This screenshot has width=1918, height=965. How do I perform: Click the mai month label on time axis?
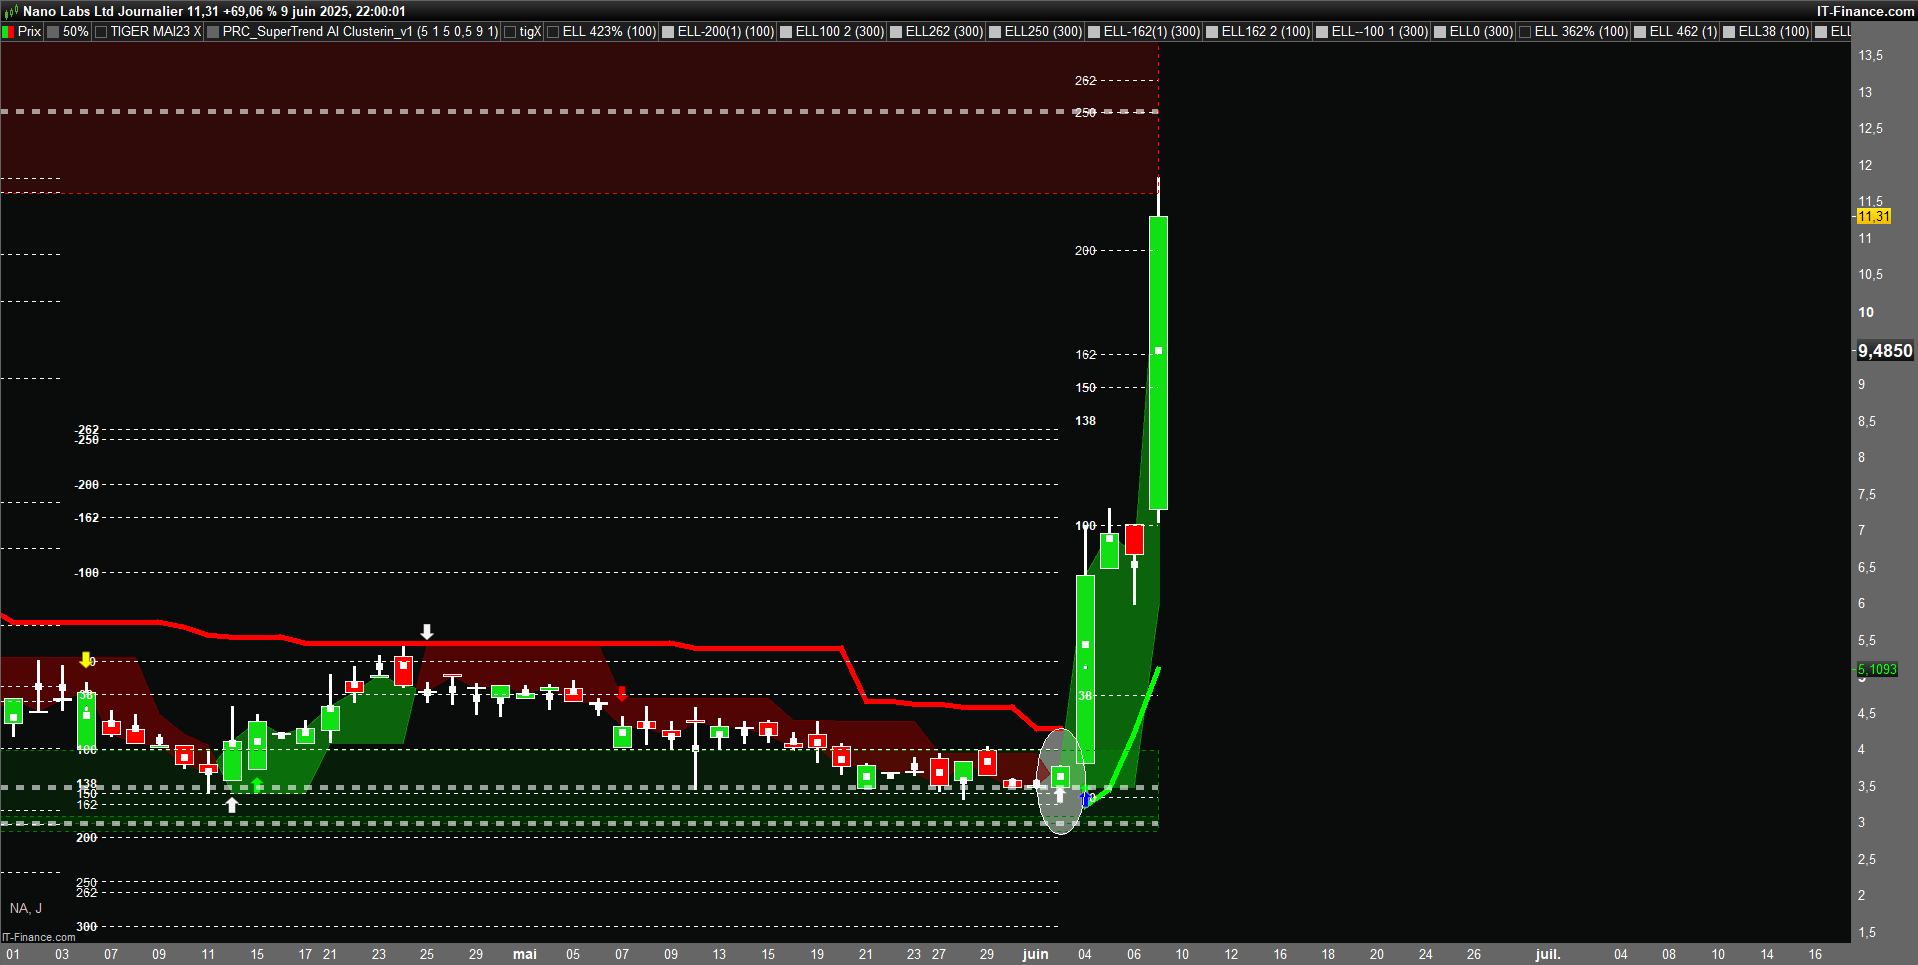525,954
